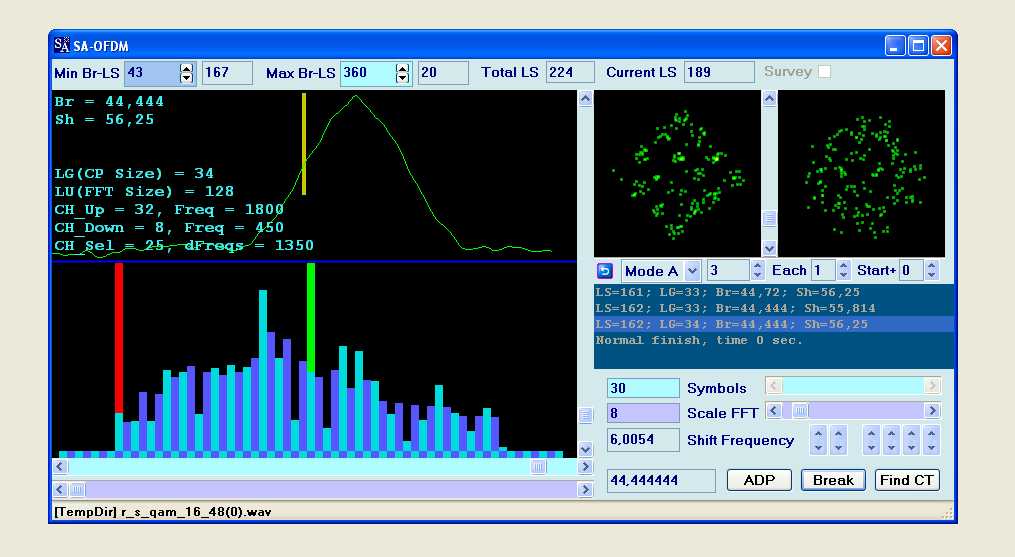Click the Scale FFT slider right arrow
Screen dimensions: 1015x557
point(932,411)
